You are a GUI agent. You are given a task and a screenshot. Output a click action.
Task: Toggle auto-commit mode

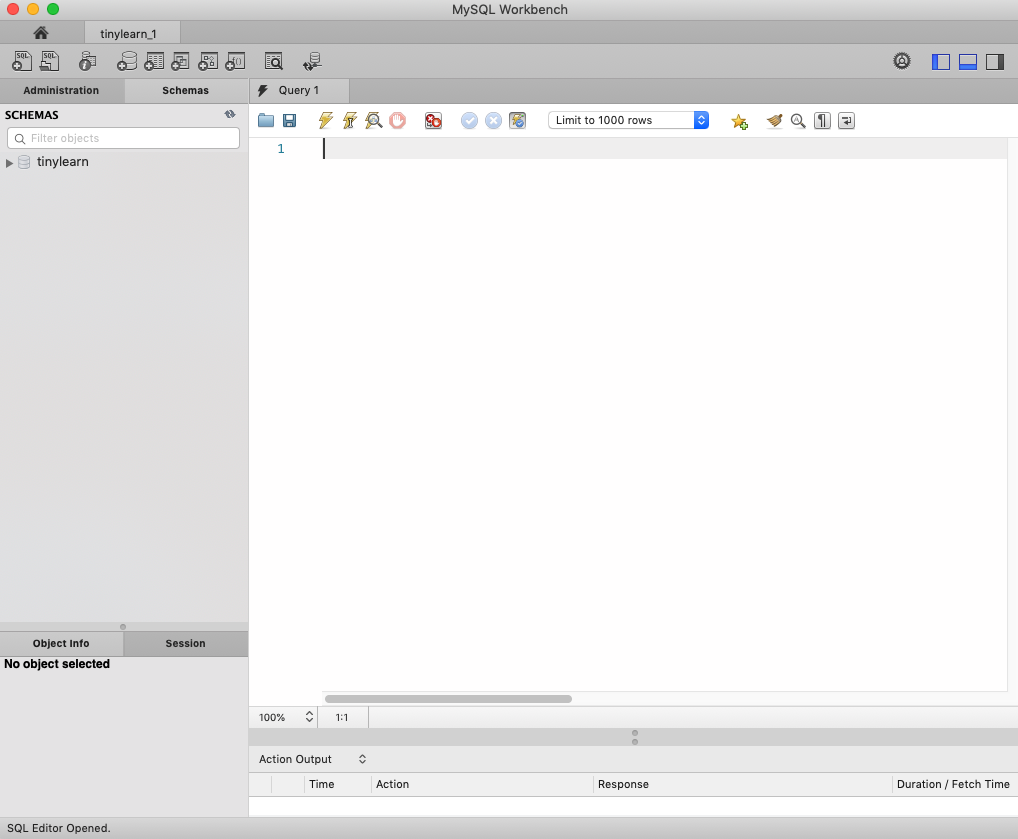517,120
